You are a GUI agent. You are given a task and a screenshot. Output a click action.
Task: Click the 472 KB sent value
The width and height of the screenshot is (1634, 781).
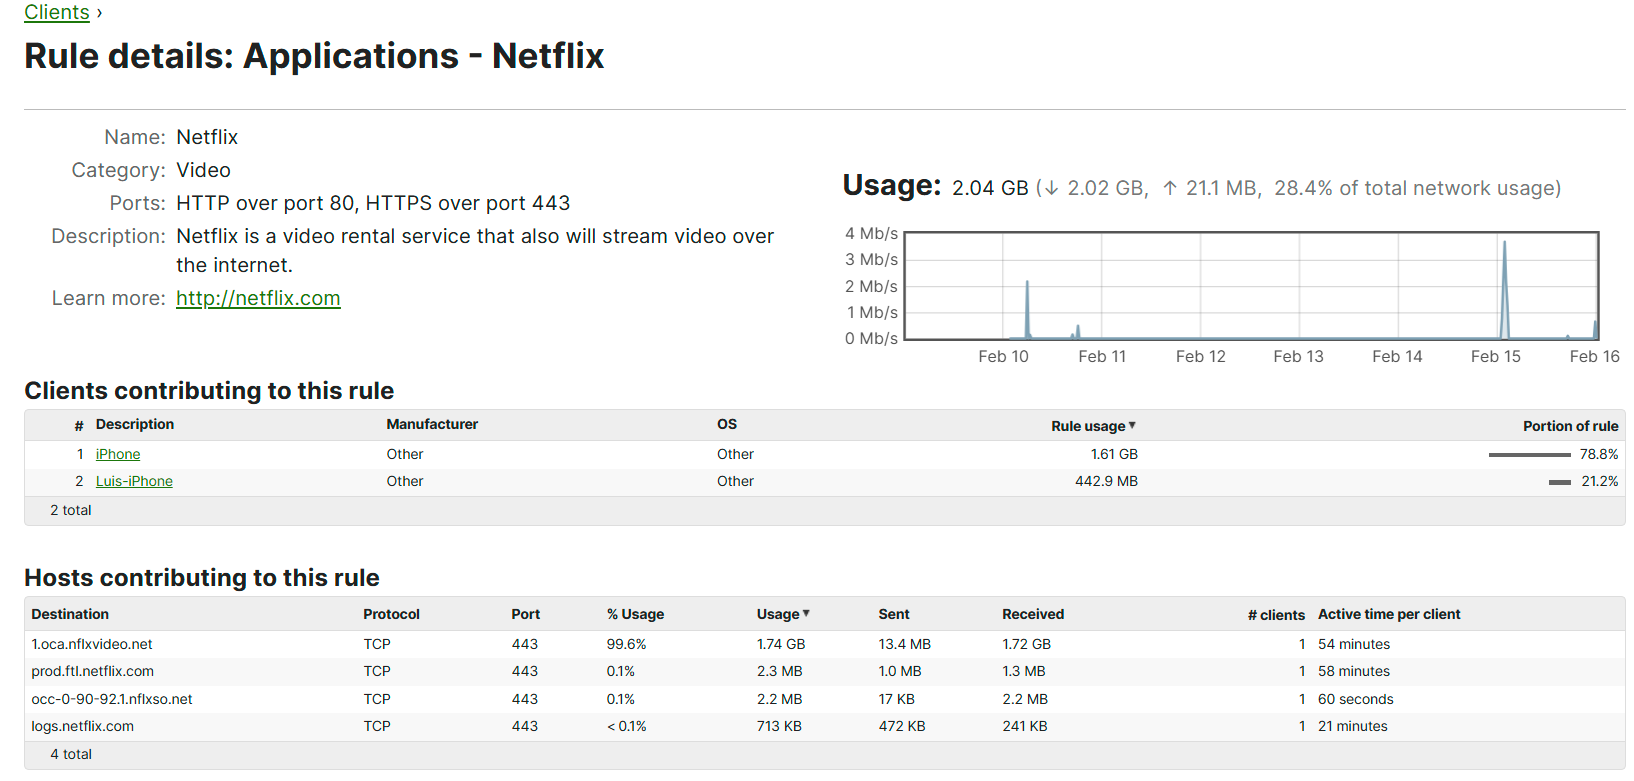[x=902, y=726]
